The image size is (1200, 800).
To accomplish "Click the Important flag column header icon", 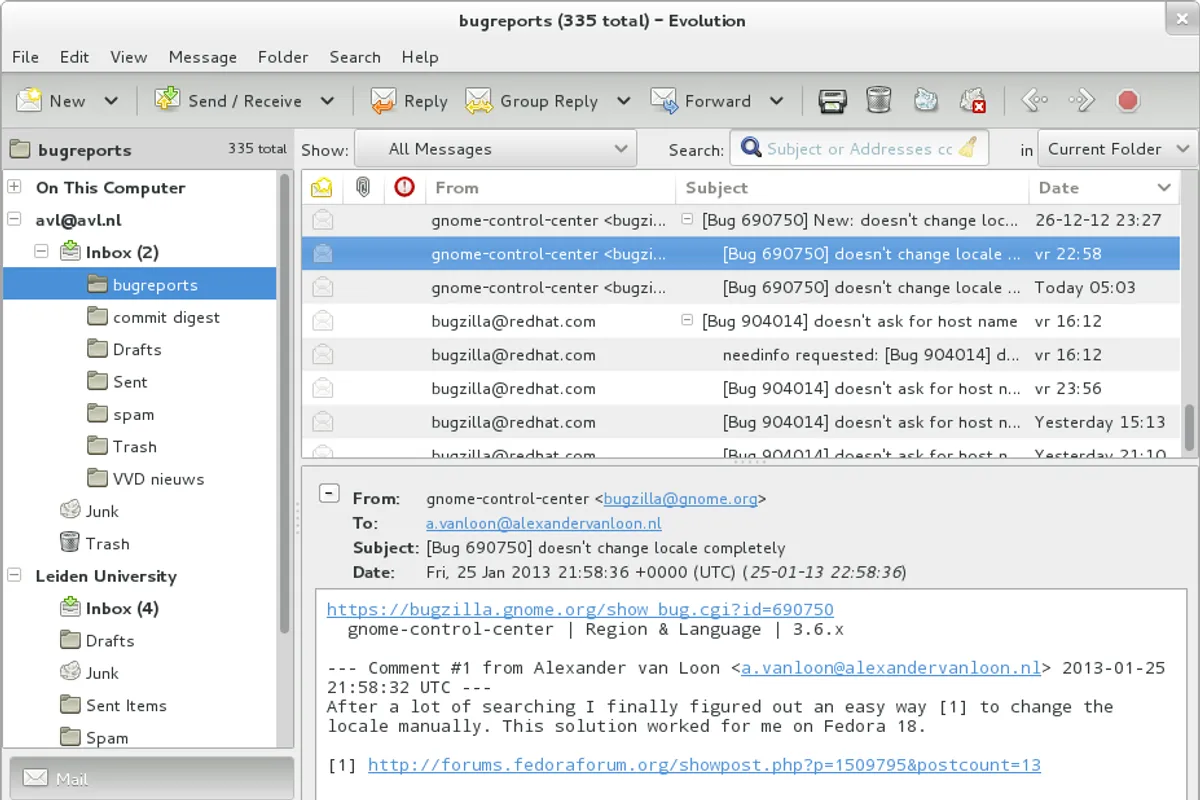I will coord(403,187).
